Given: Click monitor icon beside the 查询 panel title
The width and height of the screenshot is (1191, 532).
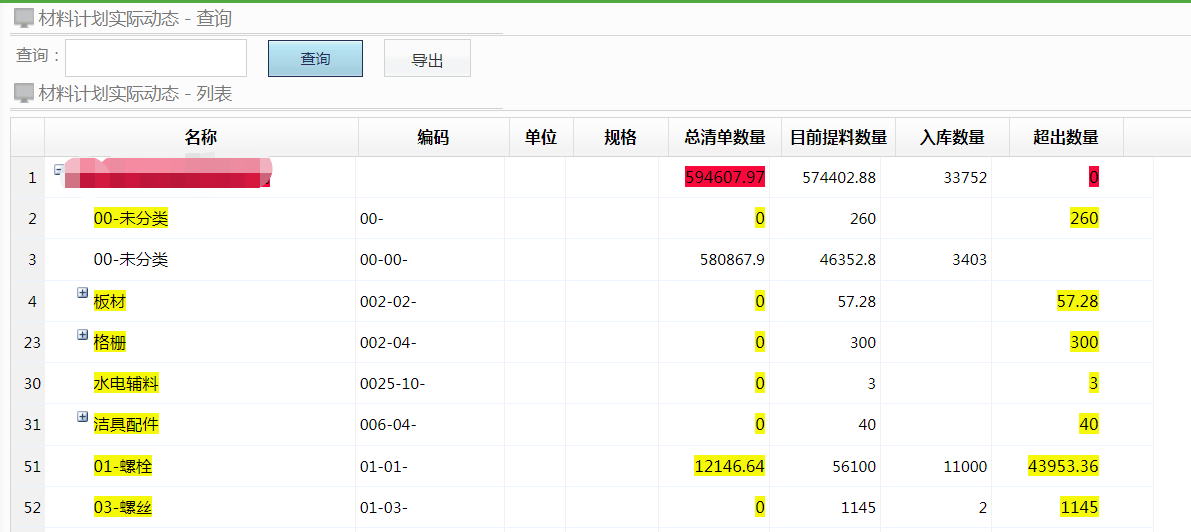Looking at the screenshot, I should pyautogui.click(x=24, y=18).
